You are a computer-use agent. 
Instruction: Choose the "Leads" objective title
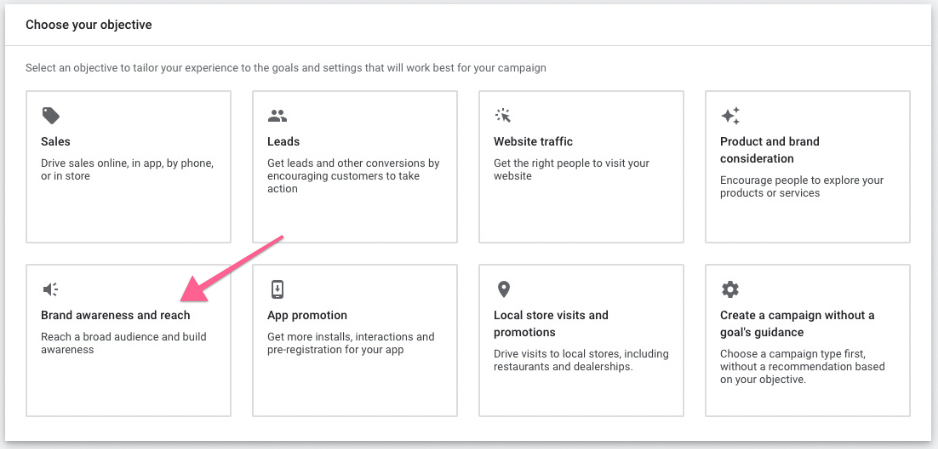283,142
